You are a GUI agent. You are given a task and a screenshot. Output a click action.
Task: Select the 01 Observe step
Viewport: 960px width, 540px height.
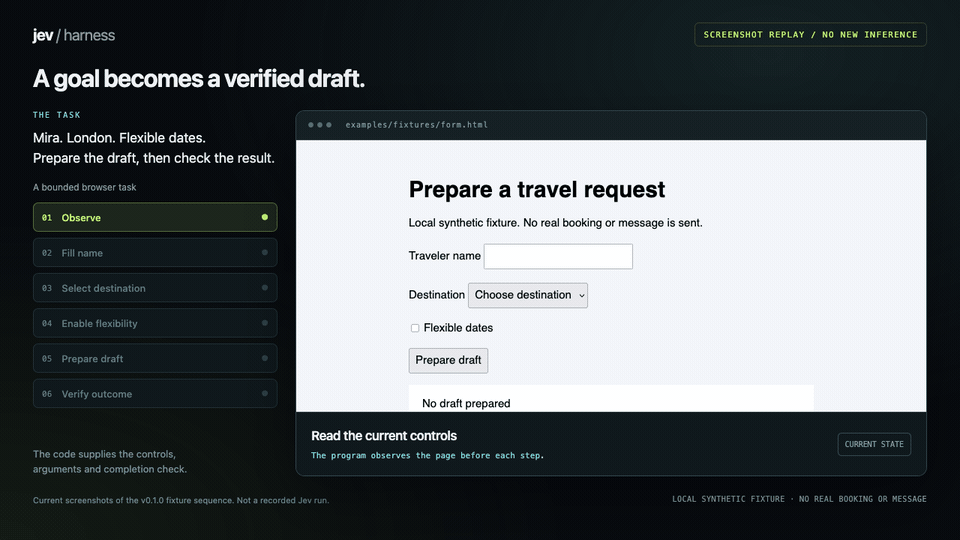click(x=155, y=217)
